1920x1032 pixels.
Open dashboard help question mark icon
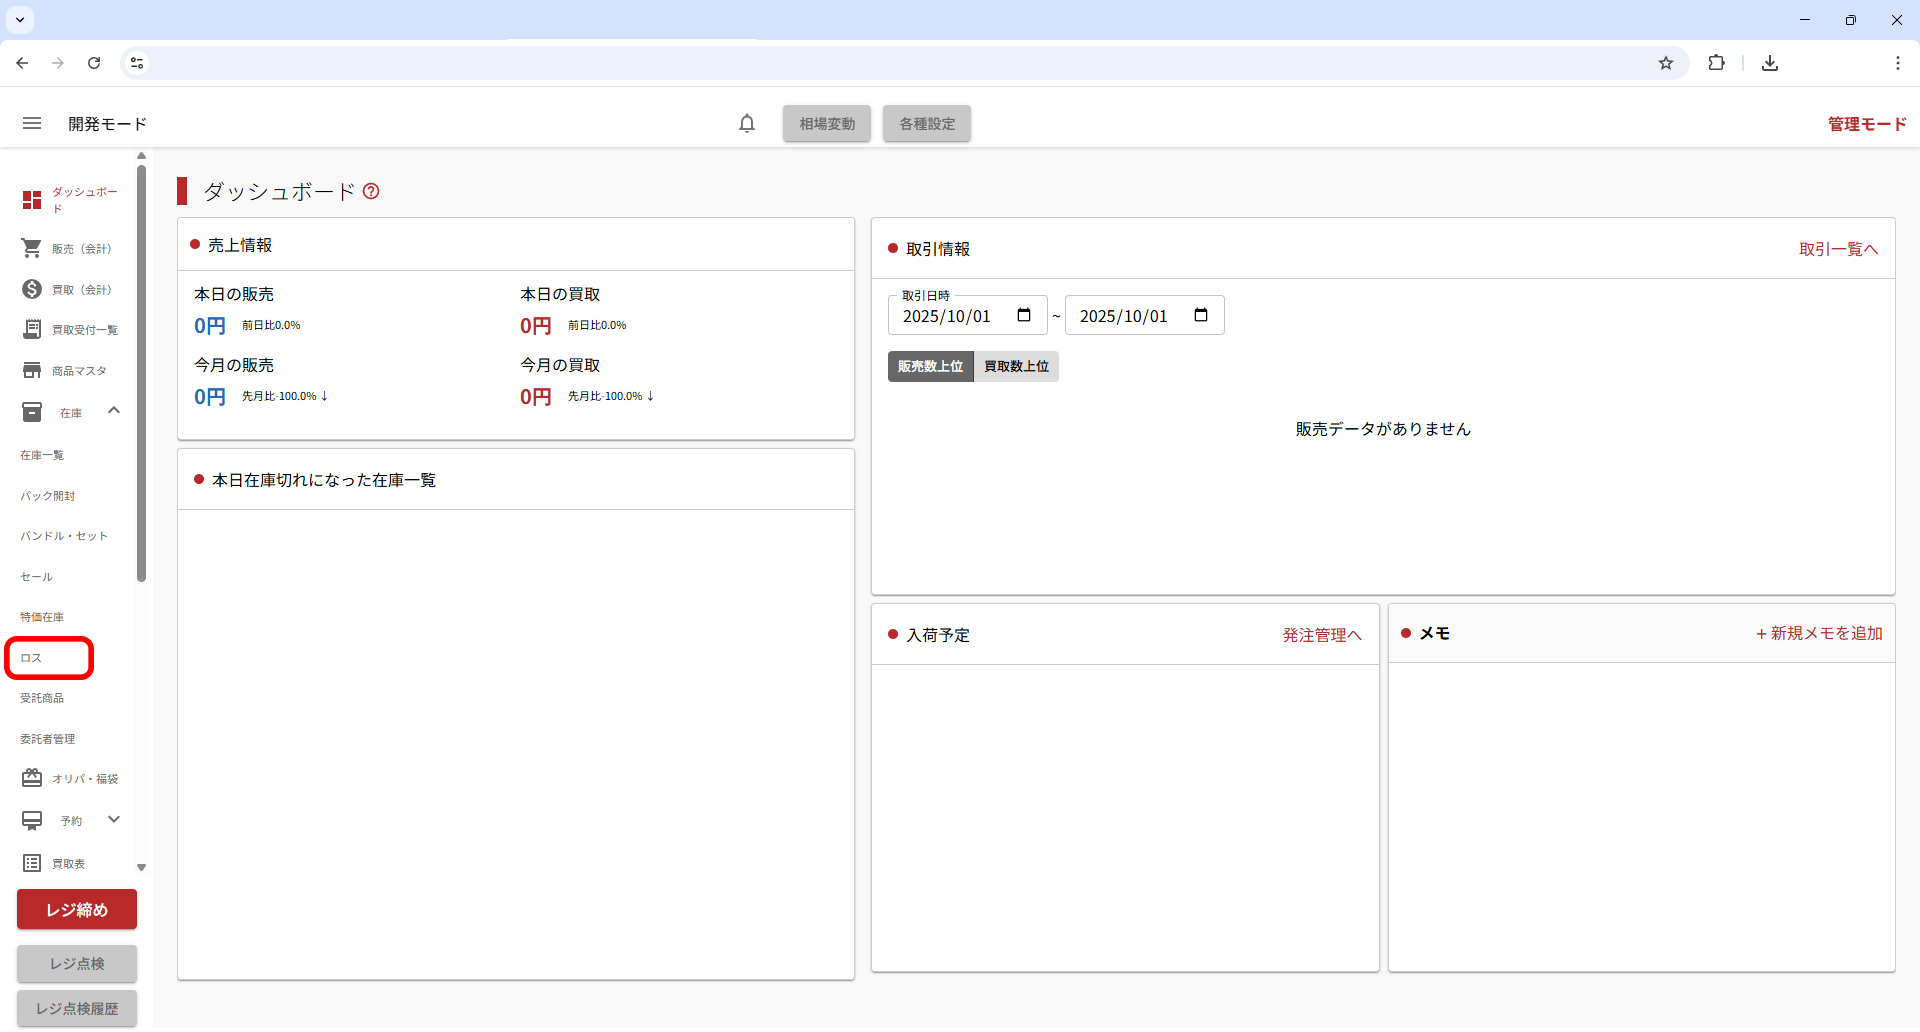(x=371, y=191)
